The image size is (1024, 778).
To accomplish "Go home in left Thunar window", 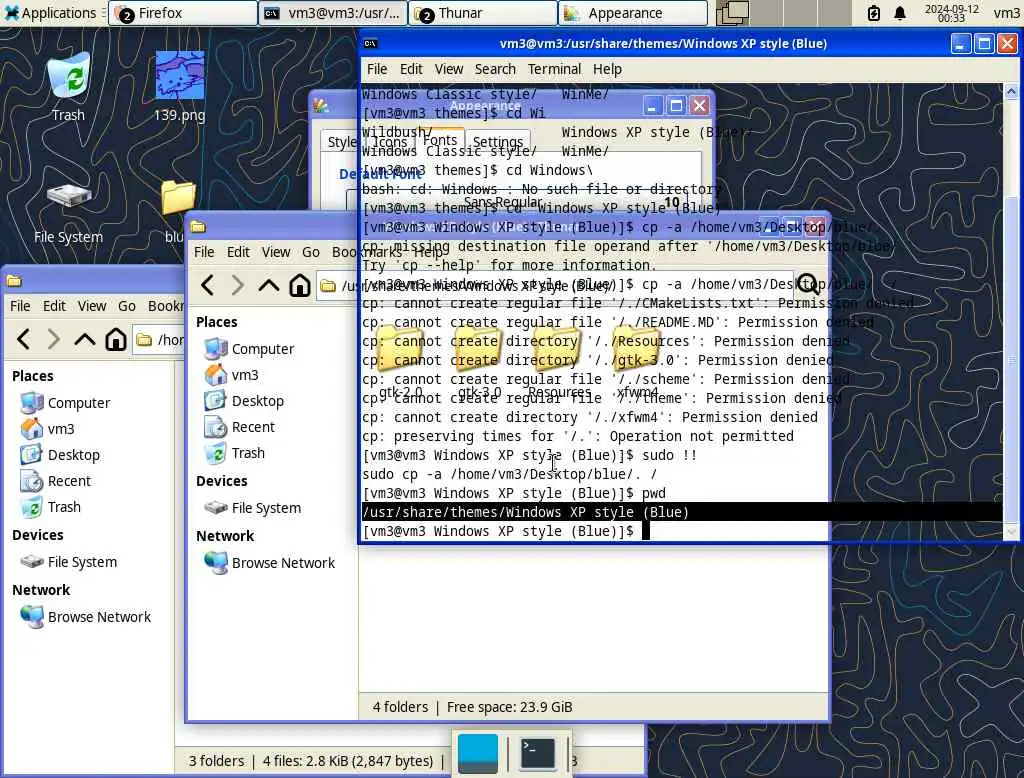I will (116, 340).
